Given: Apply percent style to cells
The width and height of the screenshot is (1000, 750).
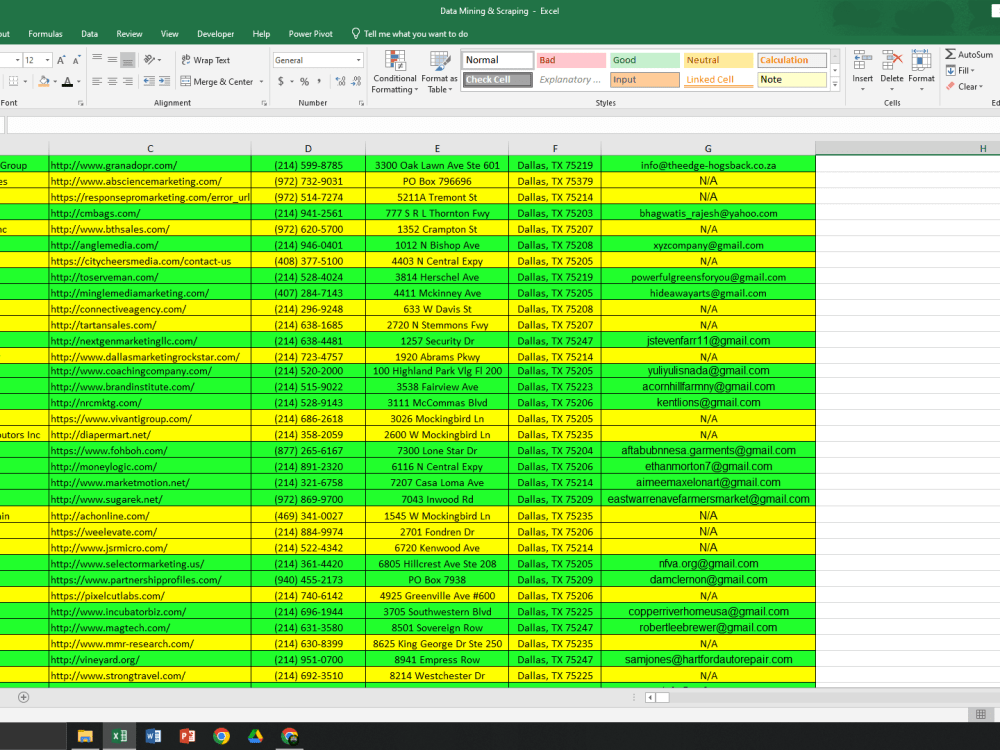Looking at the screenshot, I should click(x=304, y=82).
